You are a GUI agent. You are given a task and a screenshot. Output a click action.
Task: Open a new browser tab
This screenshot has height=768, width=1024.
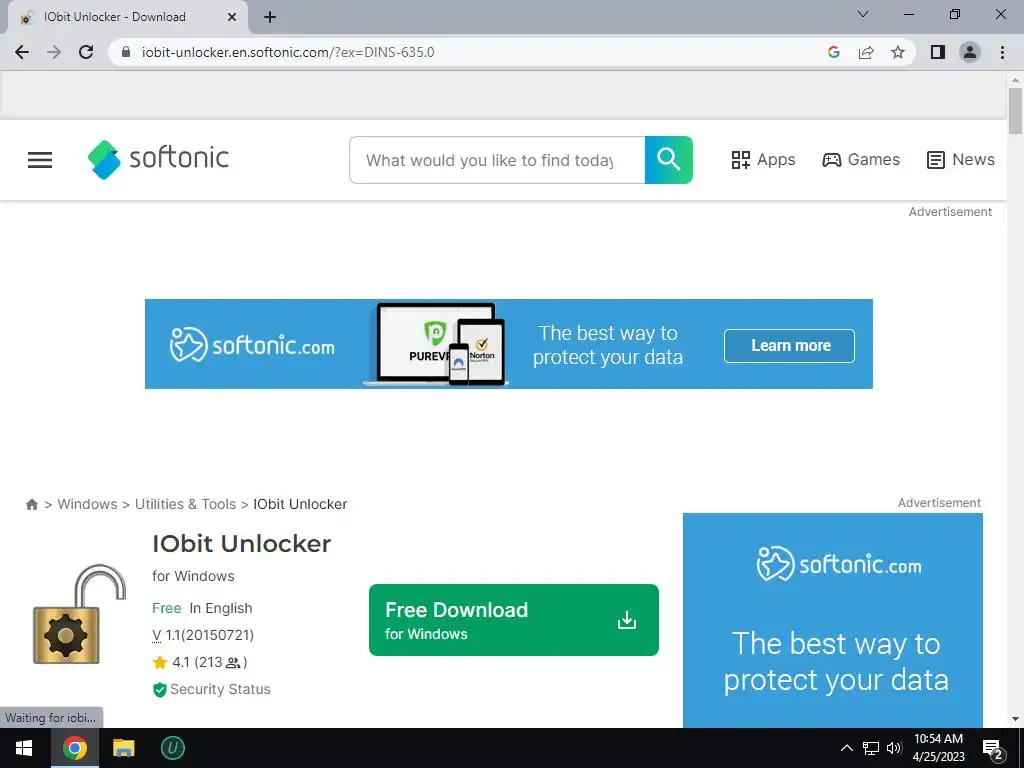(270, 17)
